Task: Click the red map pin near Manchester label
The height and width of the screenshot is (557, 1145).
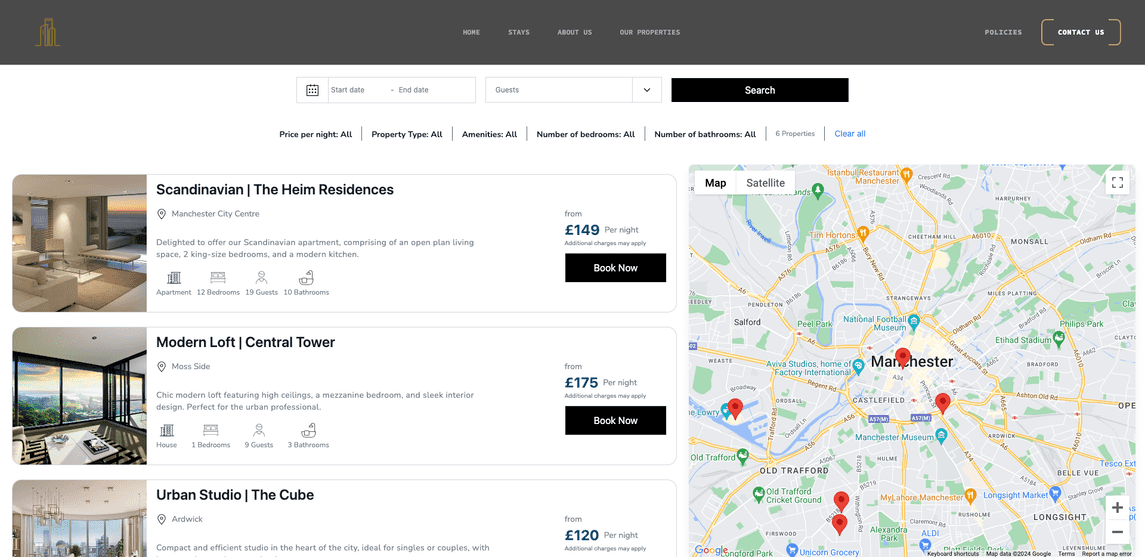Action: pos(903,357)
